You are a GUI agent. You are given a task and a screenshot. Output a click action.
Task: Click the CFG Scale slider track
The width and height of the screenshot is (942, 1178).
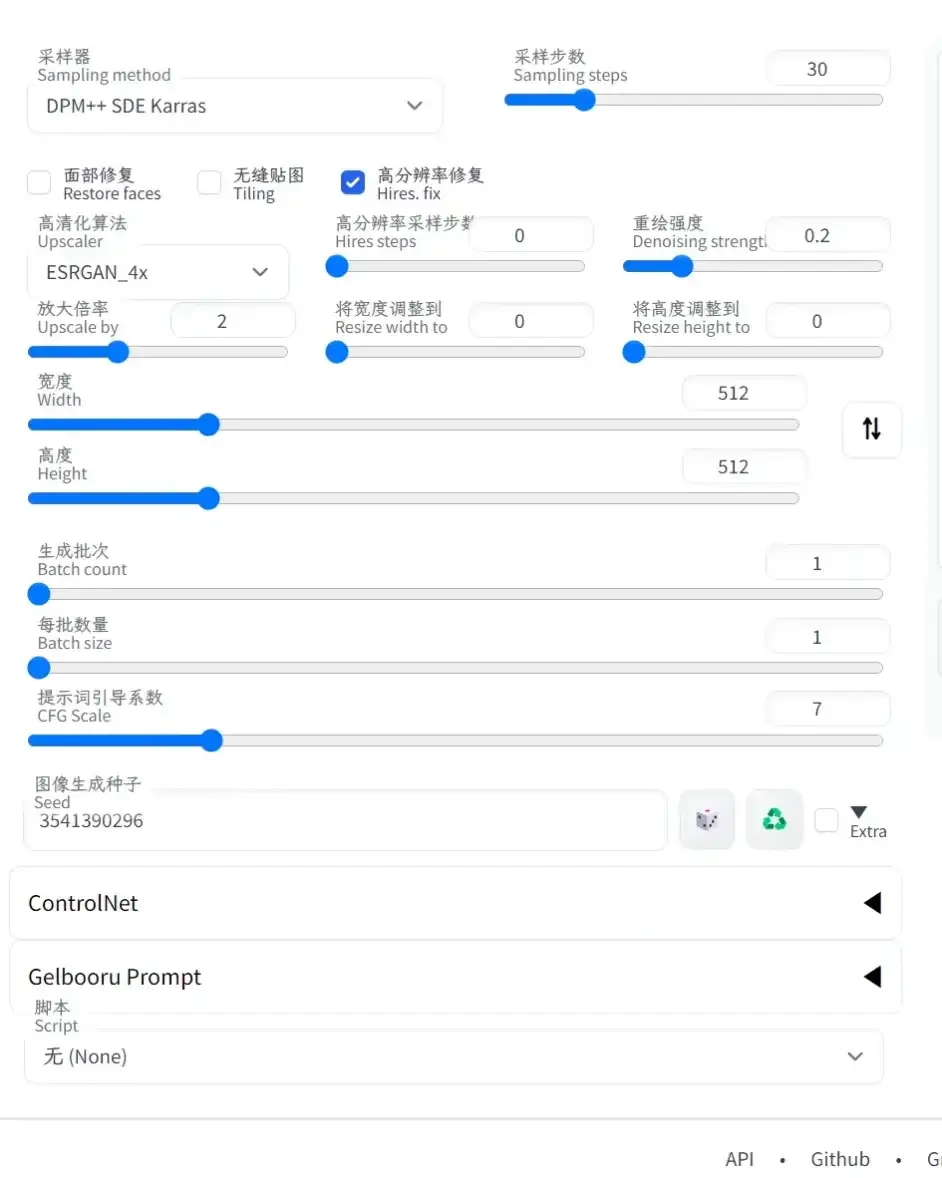[455, 741]
